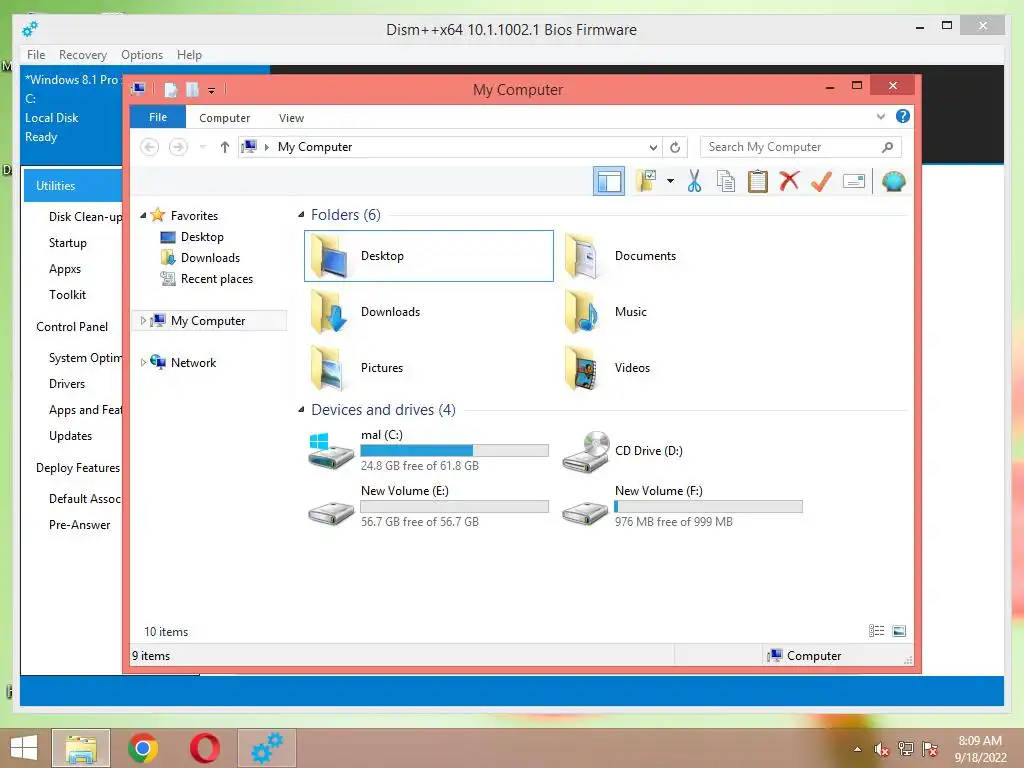The width and height of the screenshot is (1024, 768).
Task: Open Recovery menu in Dism++
Action: click(83, 55)
